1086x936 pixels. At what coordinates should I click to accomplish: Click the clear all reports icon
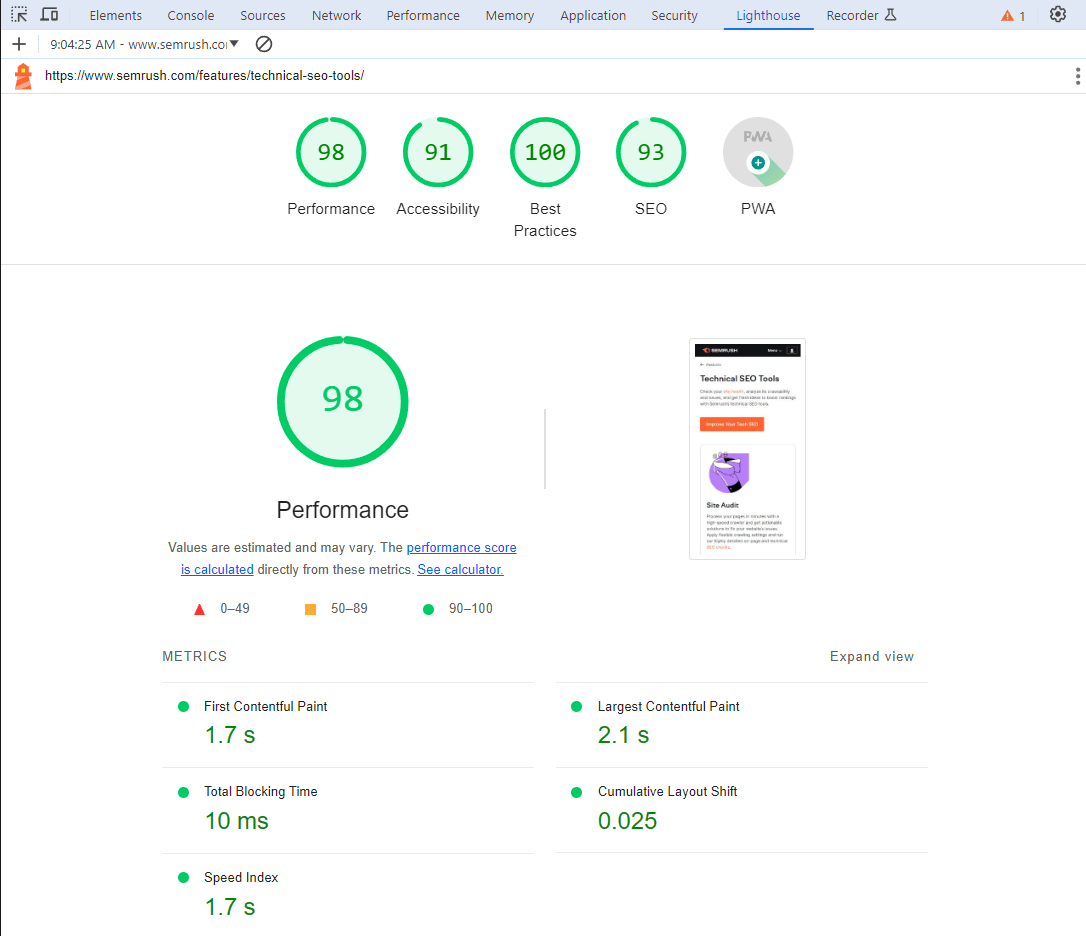click(263, 44)
